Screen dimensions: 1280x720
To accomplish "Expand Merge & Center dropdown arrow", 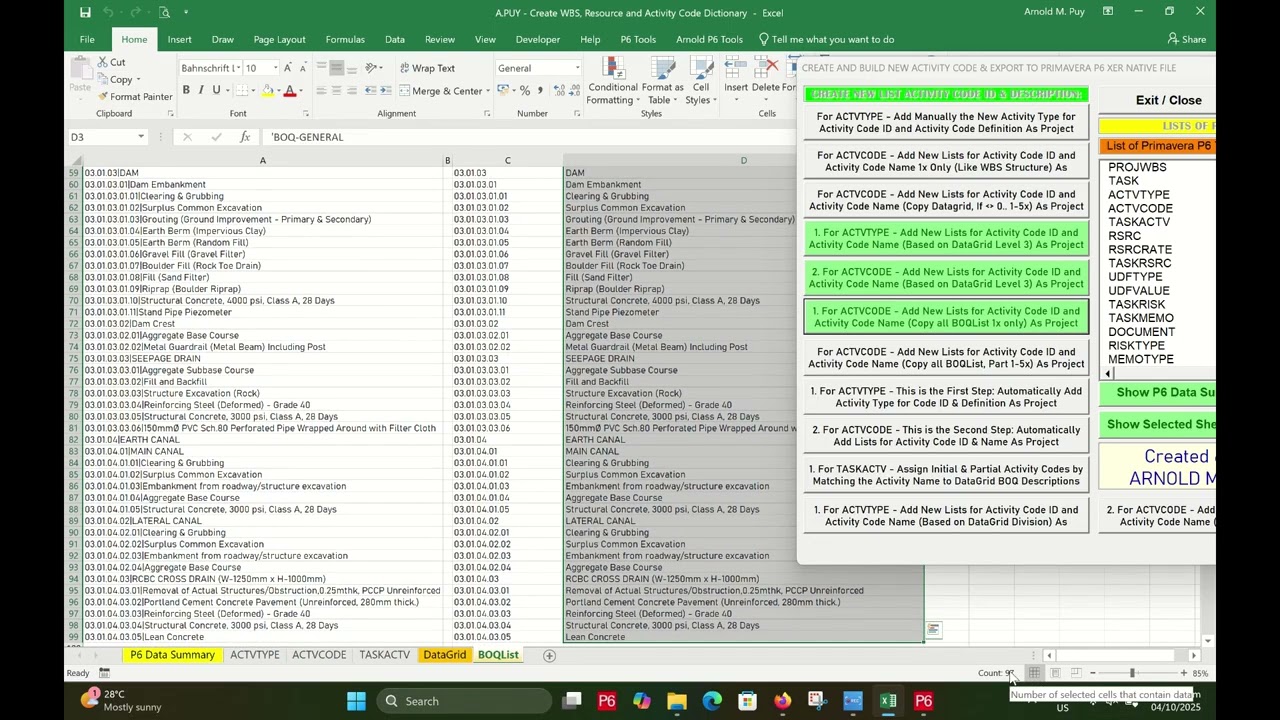I will tap(488, 91).
